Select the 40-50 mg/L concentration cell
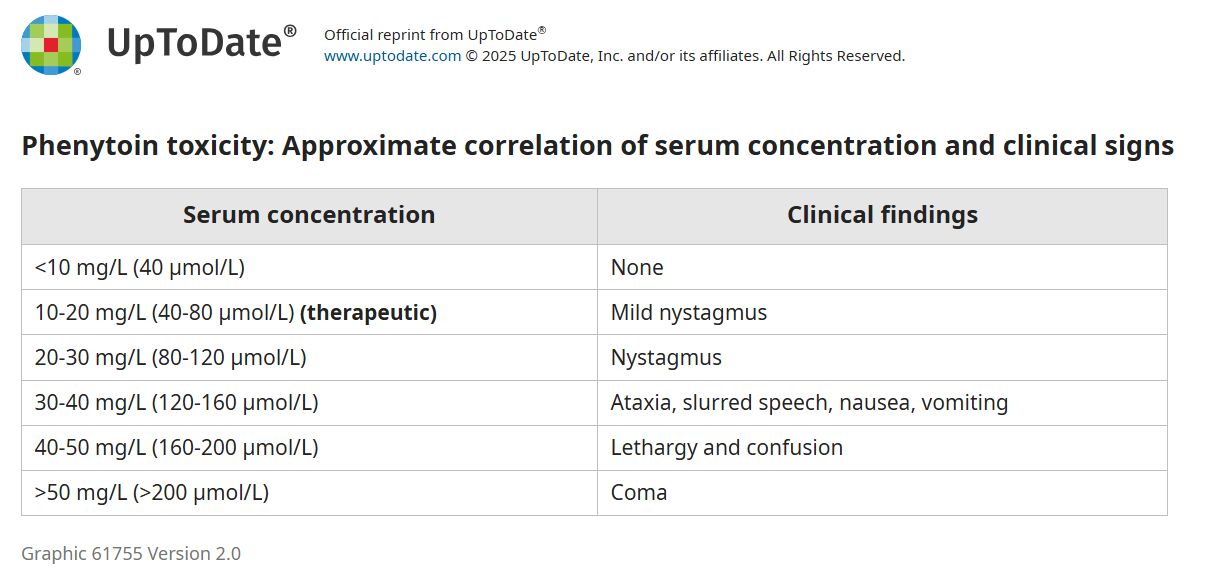This screenshot has height=575, width=1230. click(x=176, y=448)
